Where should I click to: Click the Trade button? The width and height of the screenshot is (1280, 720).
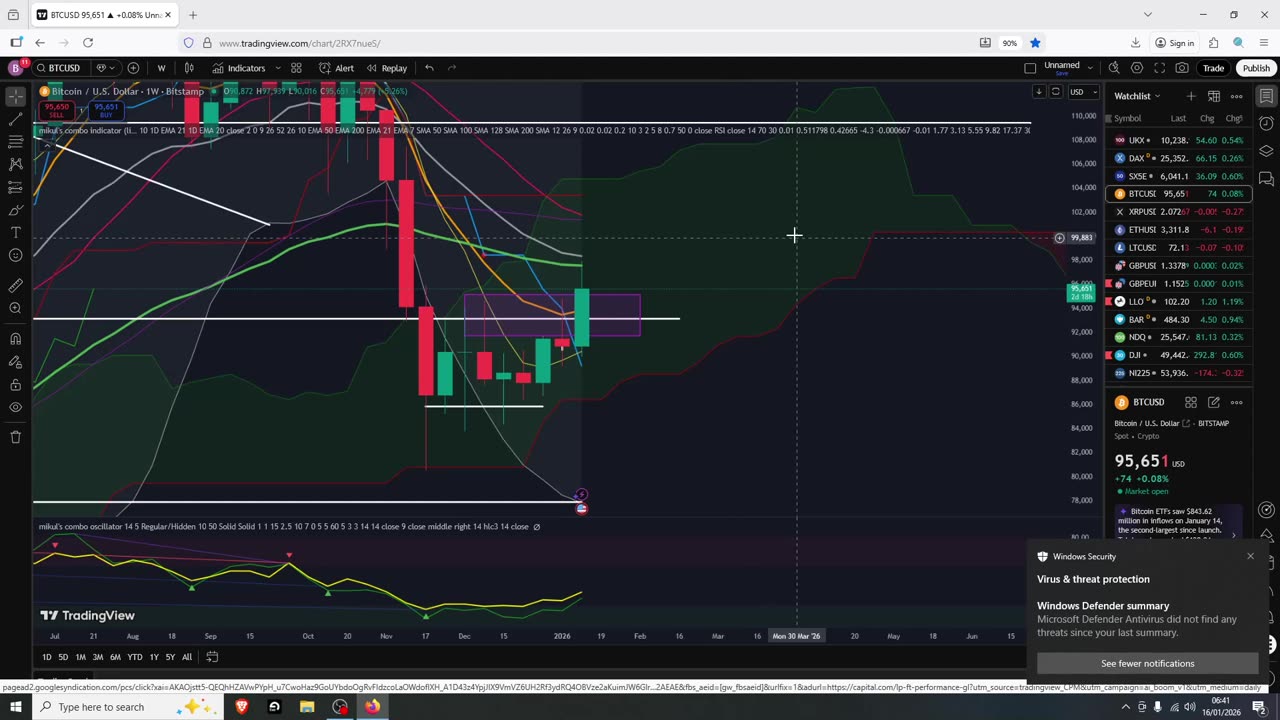[x=1213, y=68]
